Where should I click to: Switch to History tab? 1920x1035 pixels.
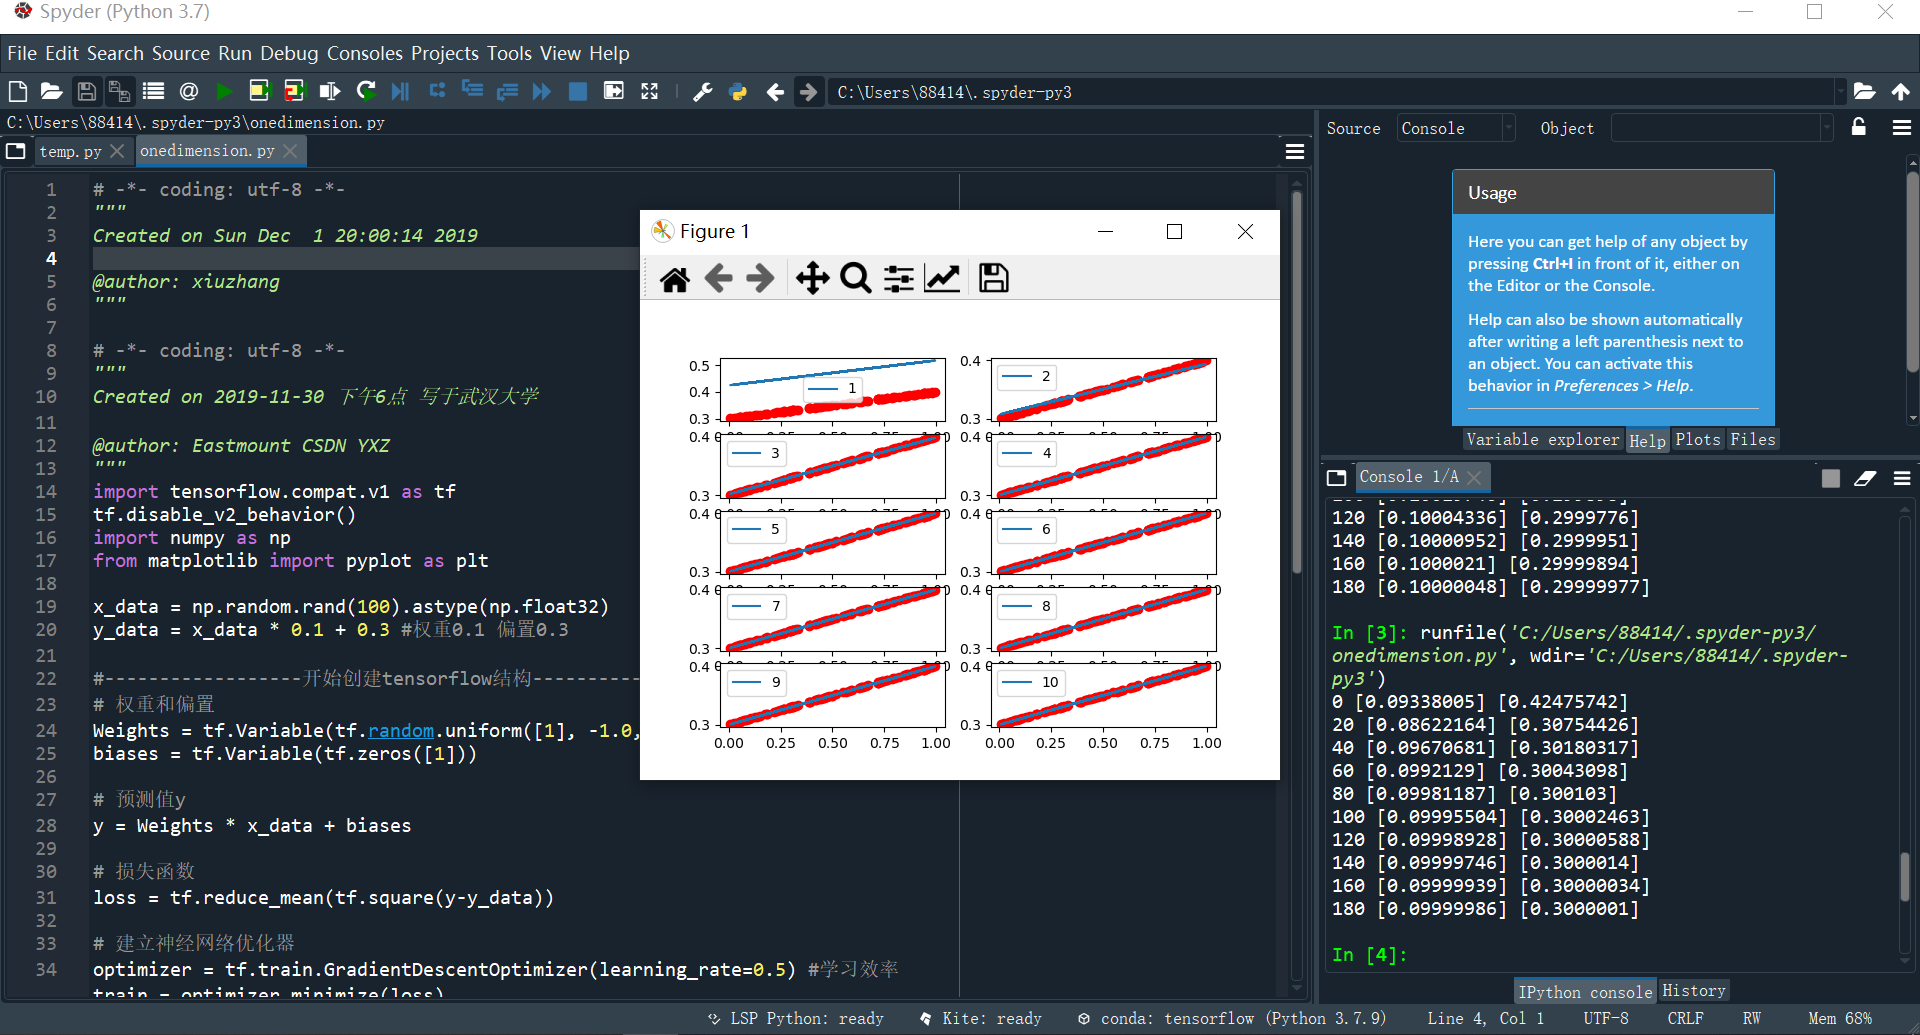[x=1694, y=990]
